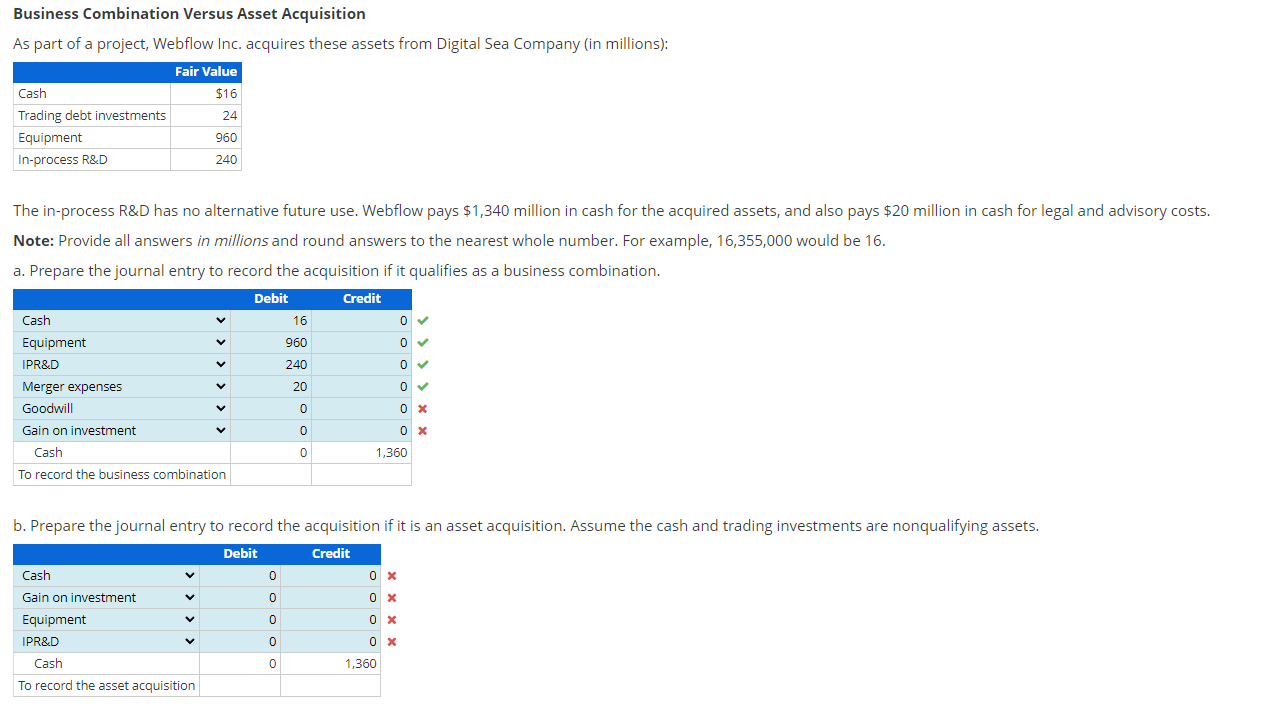Screen dimensions: 1276x710
Task: Edit the IPR&D credit field in part a
Action: [x=361, y=365]
